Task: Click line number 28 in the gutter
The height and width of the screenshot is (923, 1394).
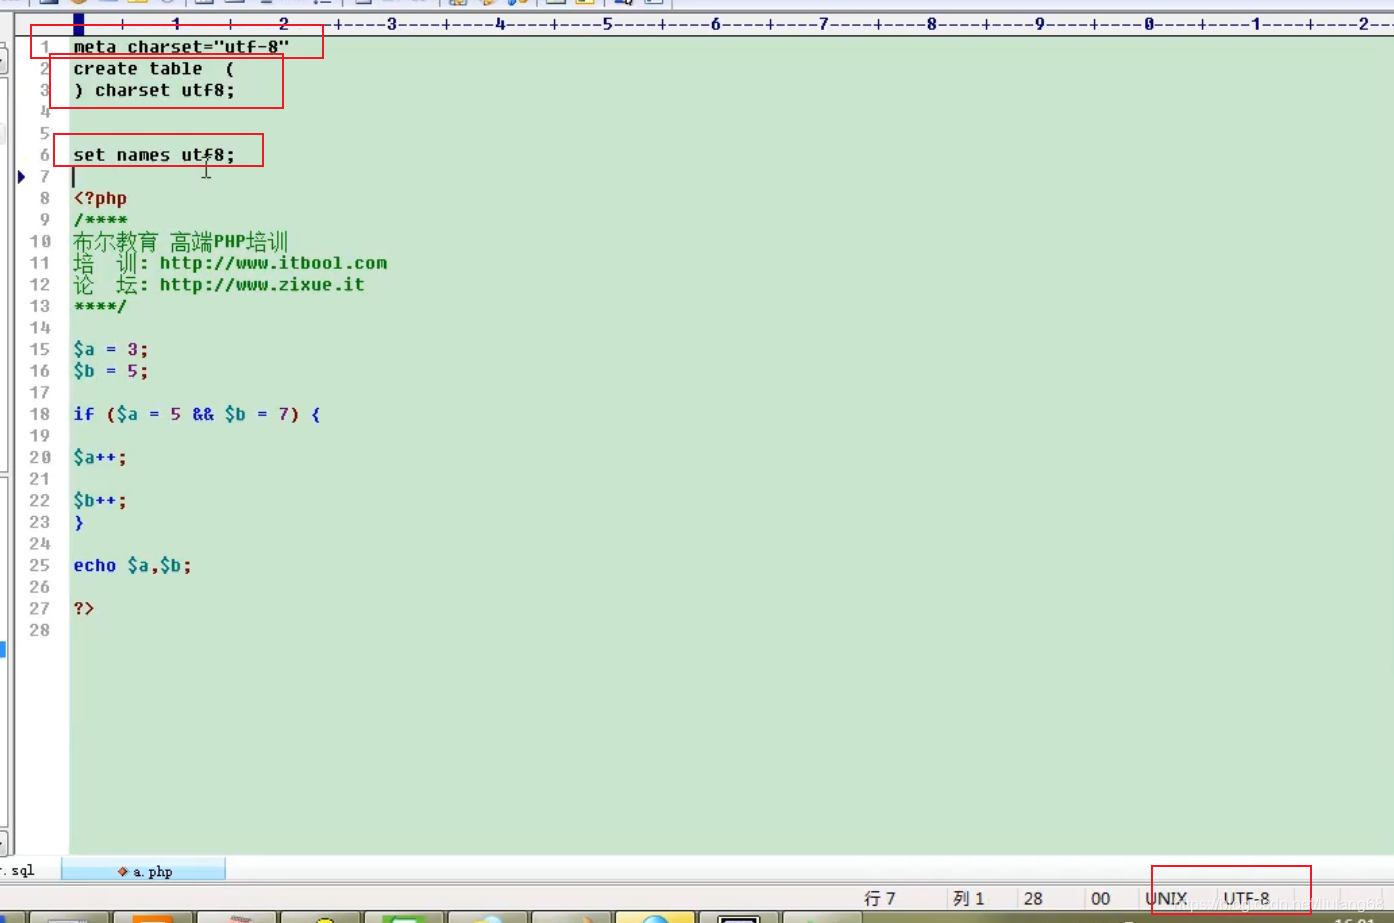Action: click(x=40, y=630)
